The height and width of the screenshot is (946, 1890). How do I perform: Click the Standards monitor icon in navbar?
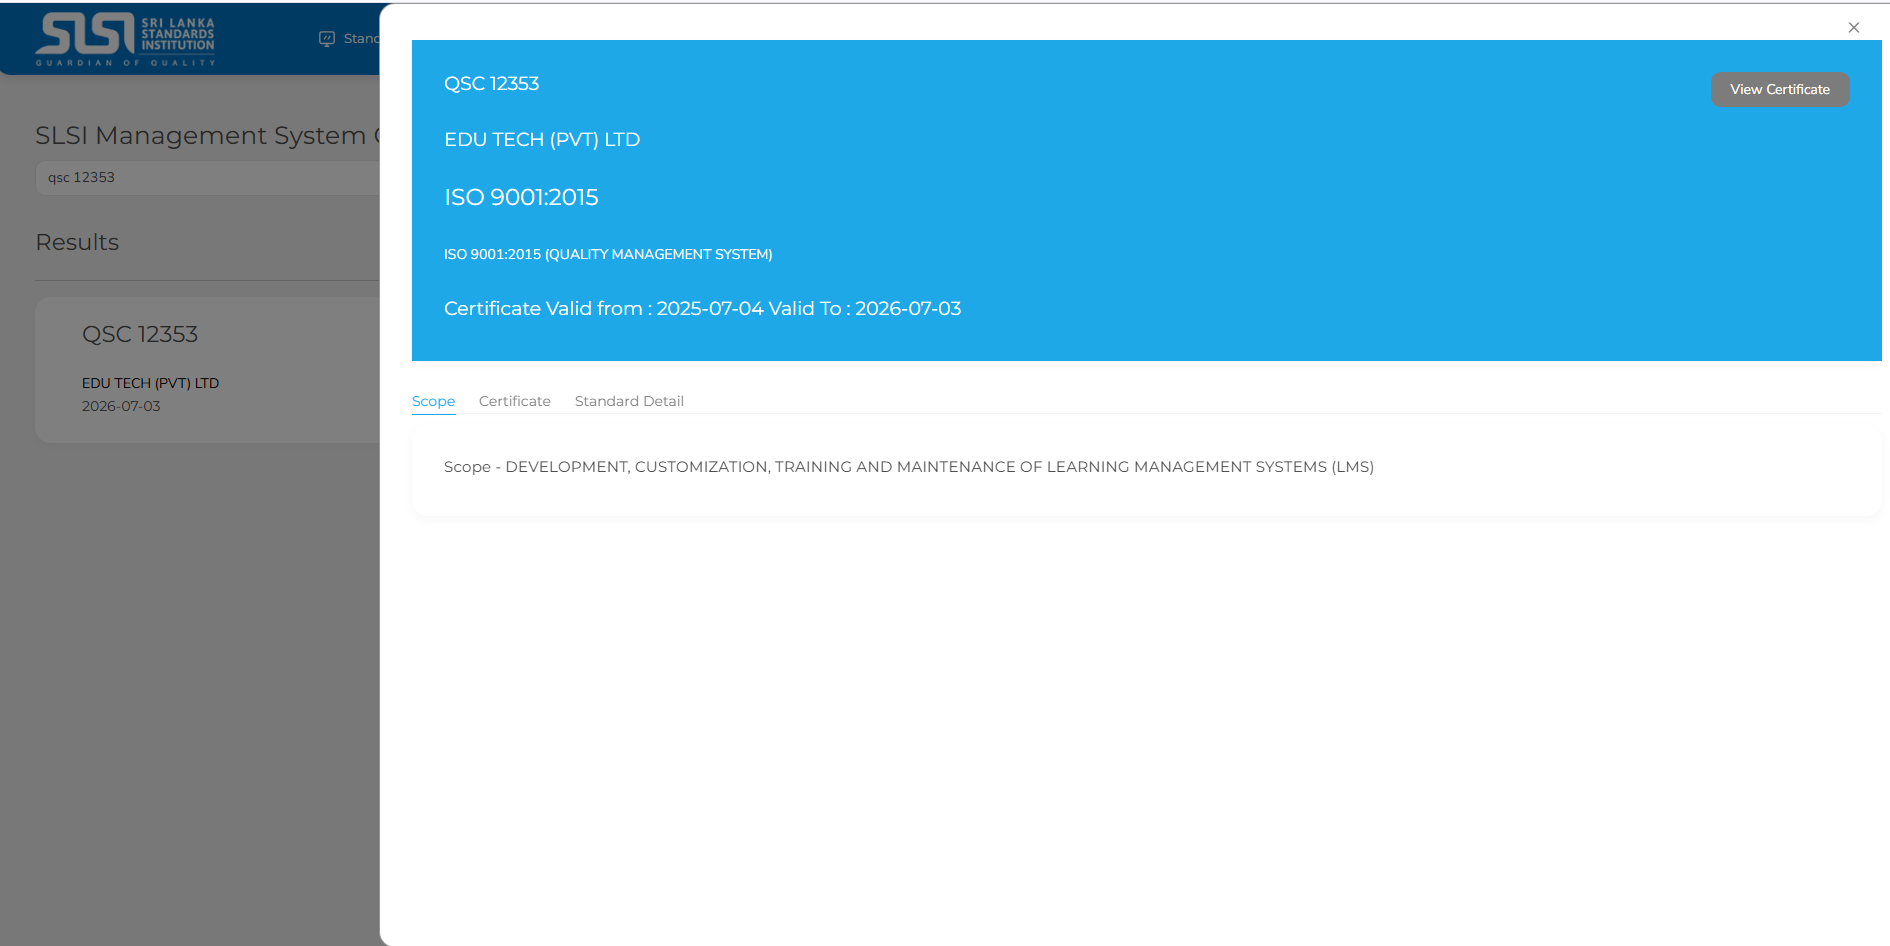pos(327,39)
